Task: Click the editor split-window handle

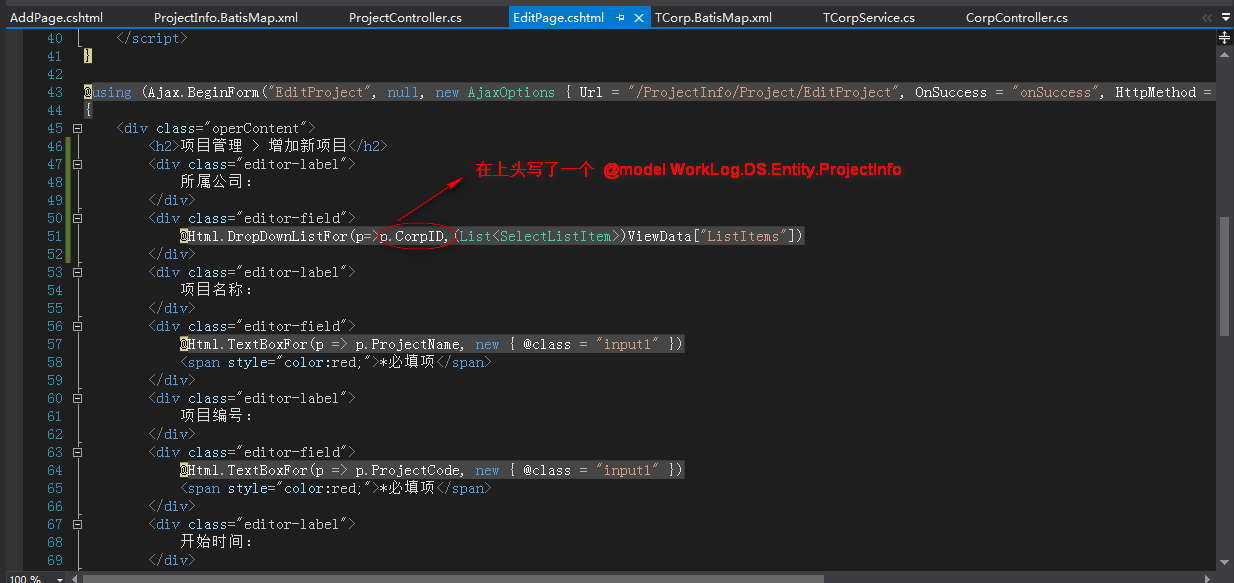Action: pyautogui.click(x=1224, y=38)
